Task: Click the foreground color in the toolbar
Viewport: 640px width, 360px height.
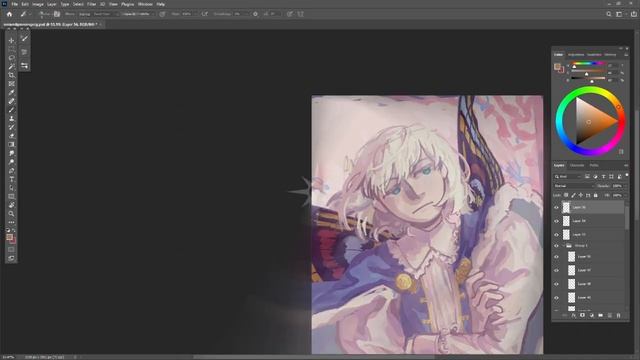Action: coord(9,237)
